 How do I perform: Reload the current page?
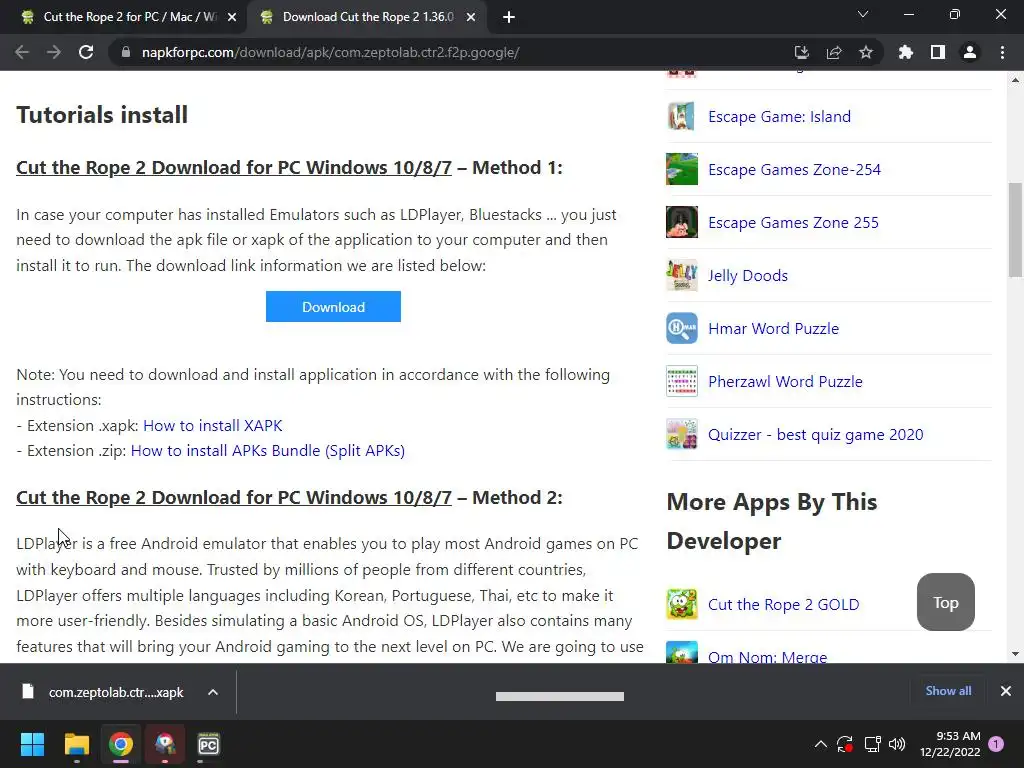pyautogui.click(x=86, y=52)
